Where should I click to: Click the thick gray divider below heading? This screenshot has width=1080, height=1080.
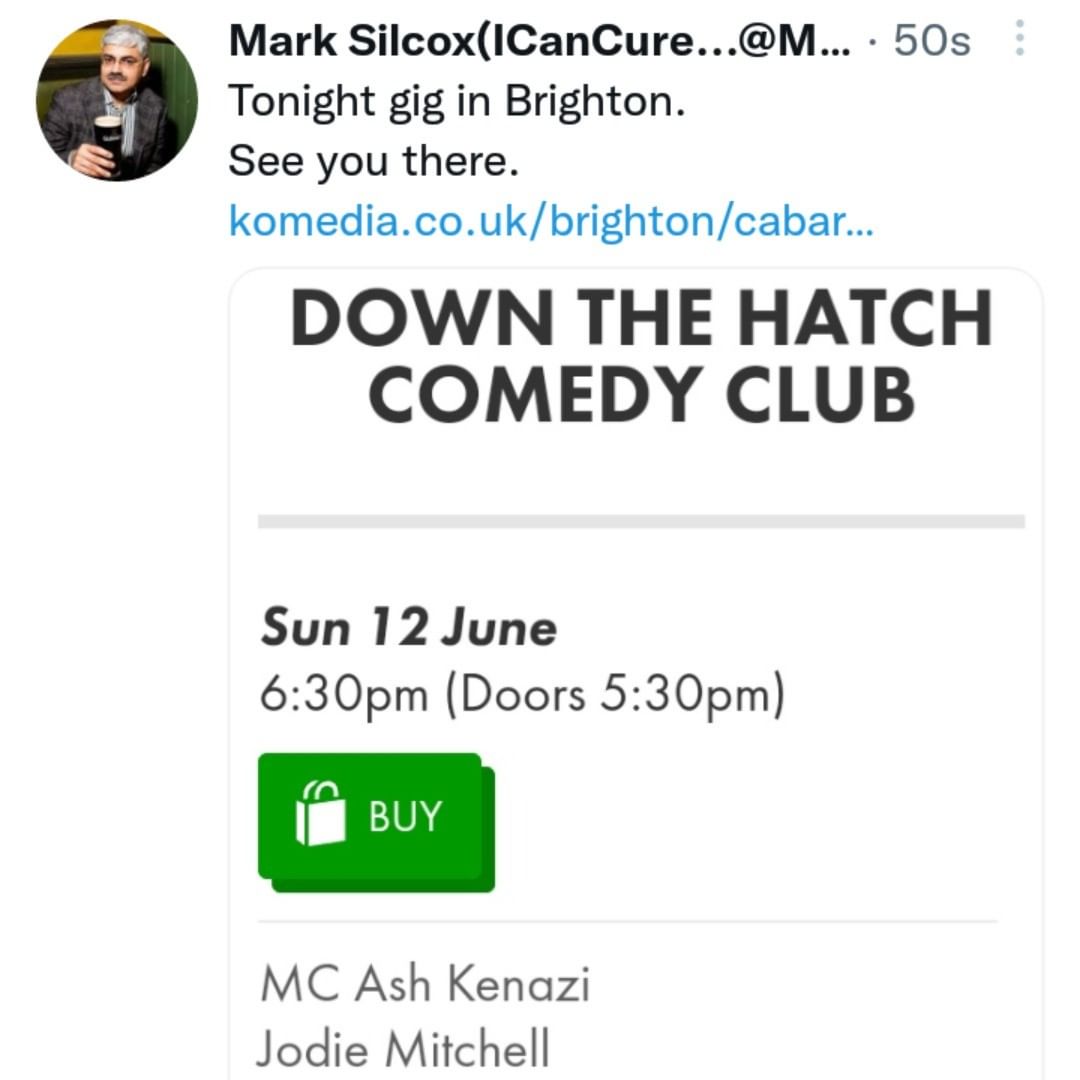[x=640, y=521]
